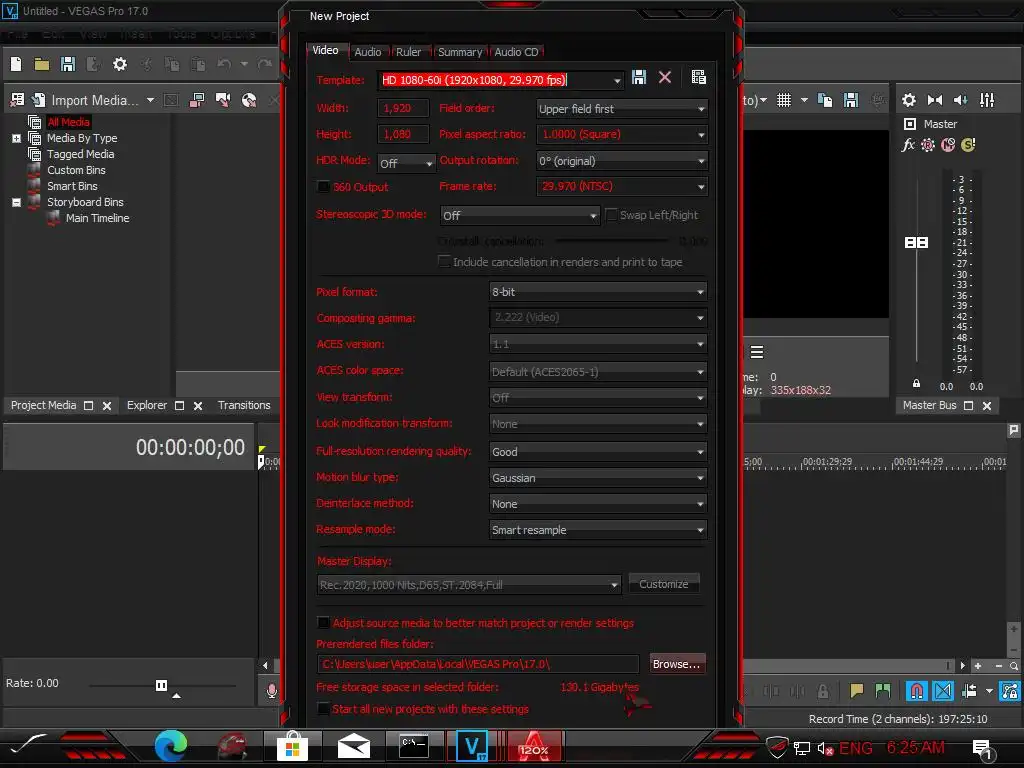Switch to the Explorer panel tab
Screen dimensions: 1024x768
point(147,405)
